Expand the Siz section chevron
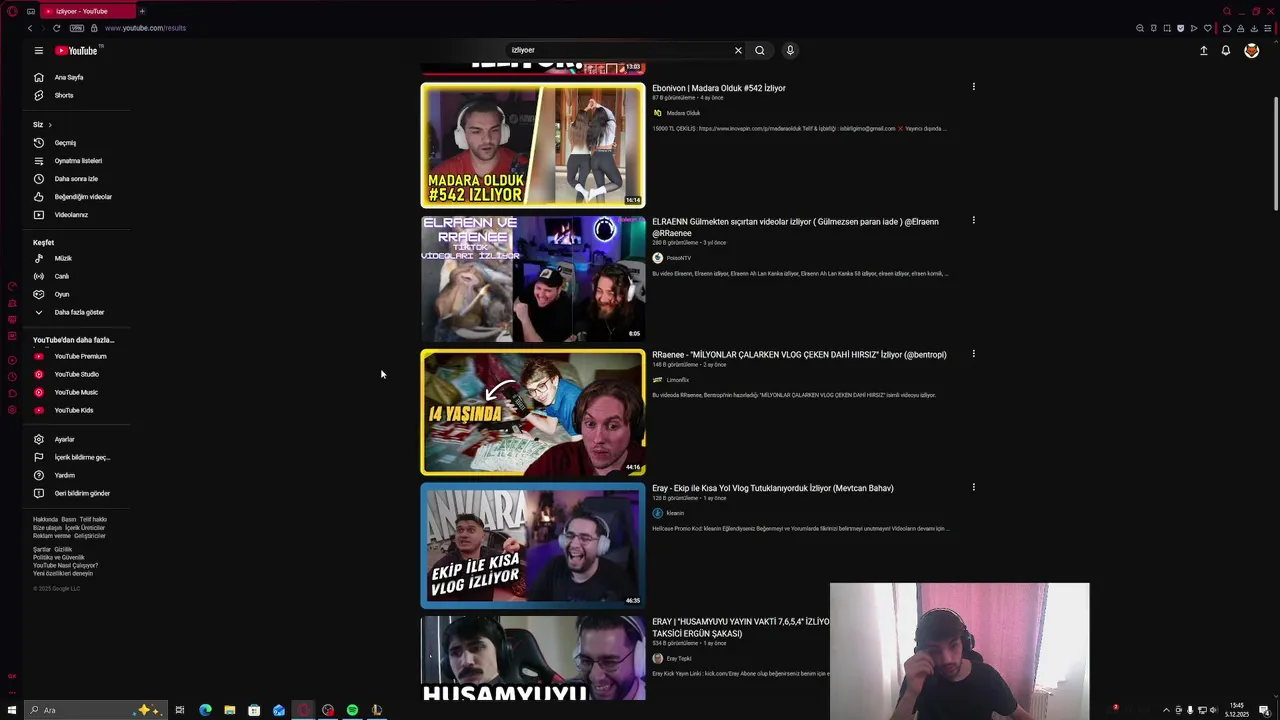 [49, 125]
